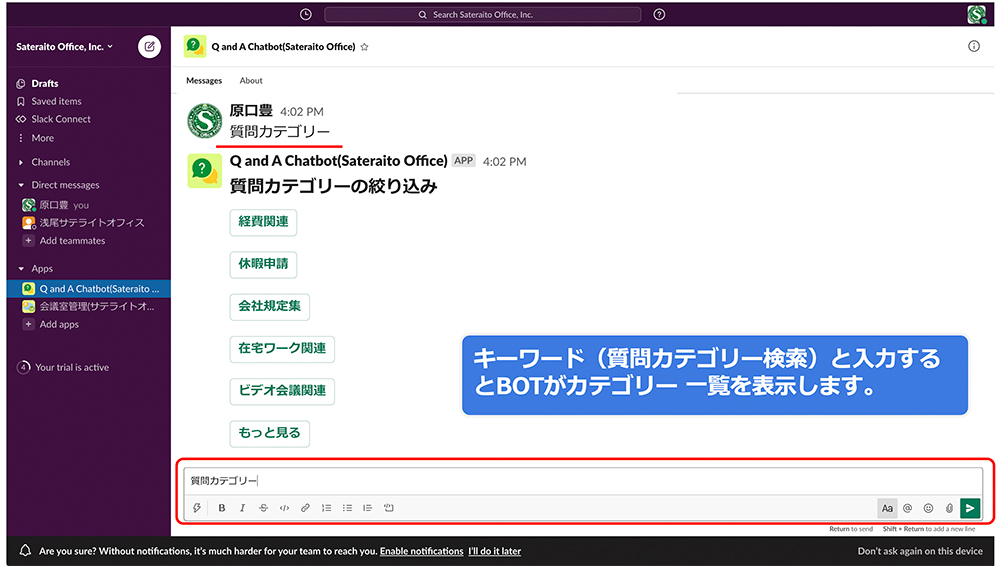Open direct message with 浅尾サテライトオフィス

click(x=91, y=223)
